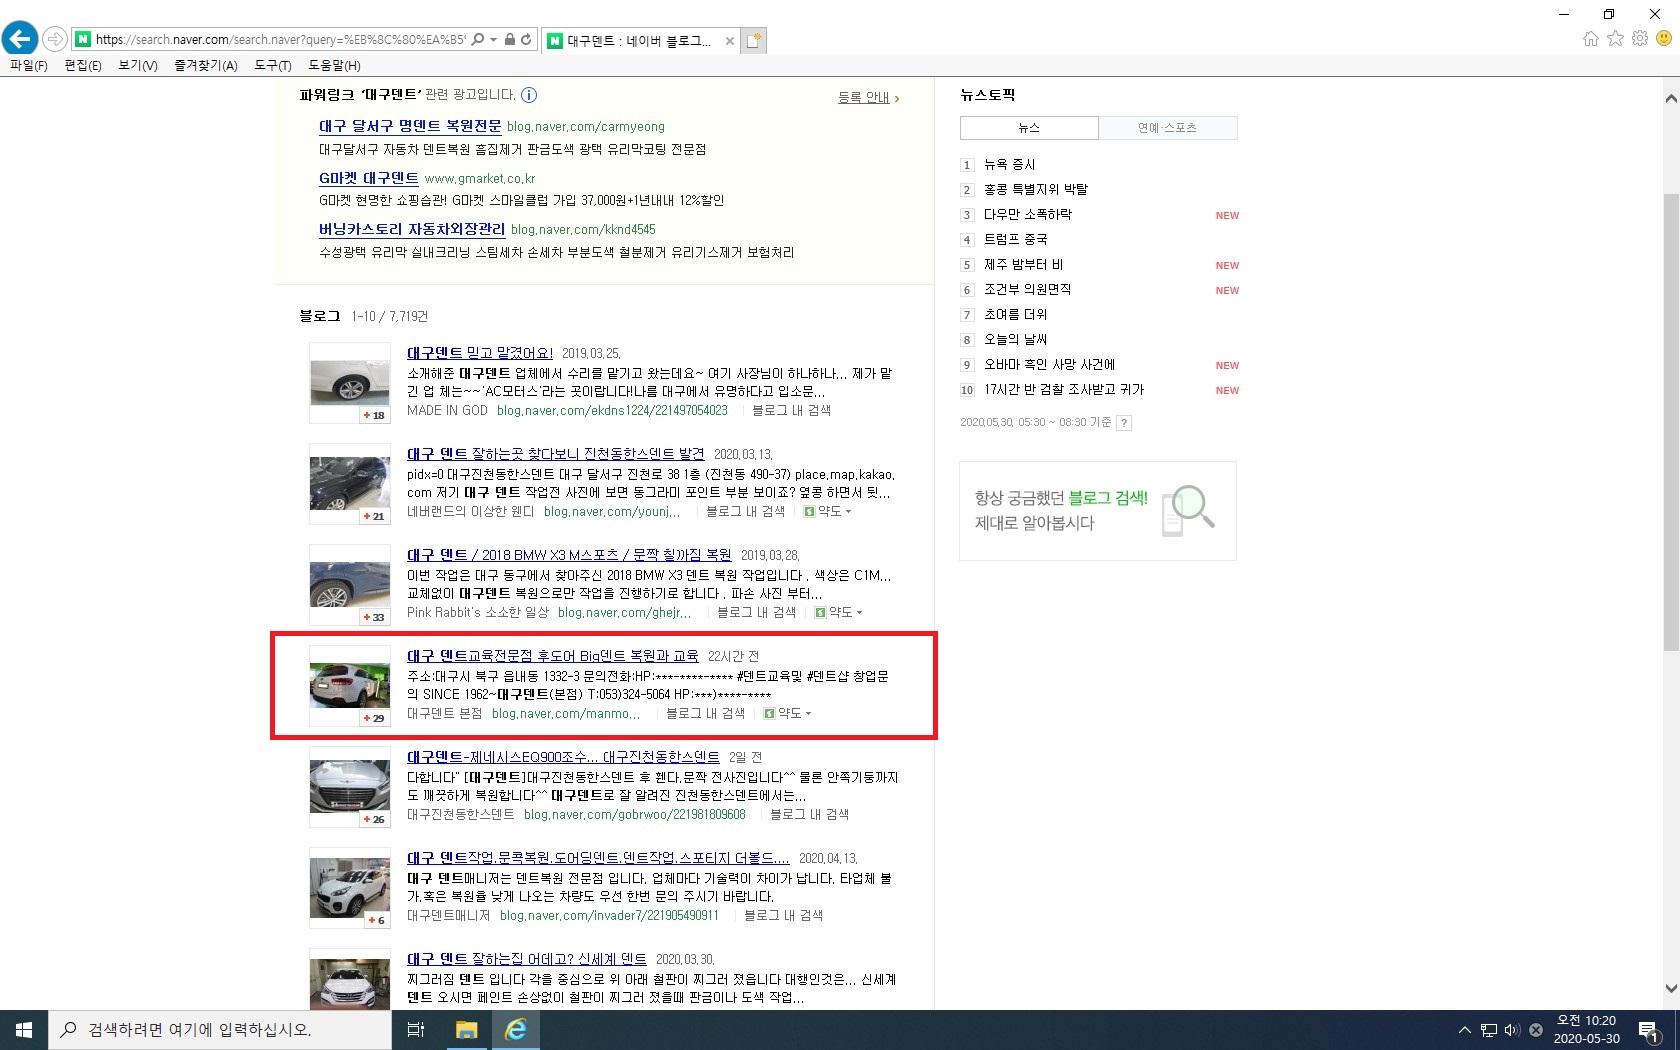Click the taskbar clock showing 오전 10:20

(x=1586, y=1030)
